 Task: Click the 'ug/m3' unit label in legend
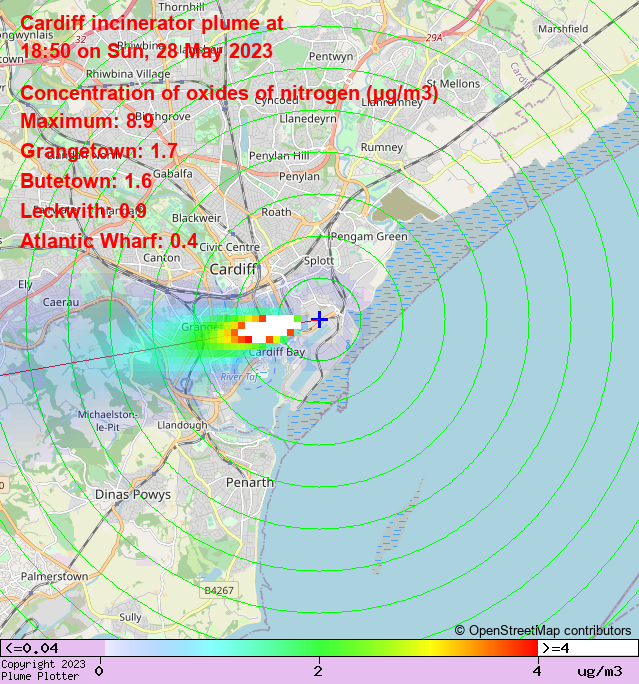coord(599,671)
